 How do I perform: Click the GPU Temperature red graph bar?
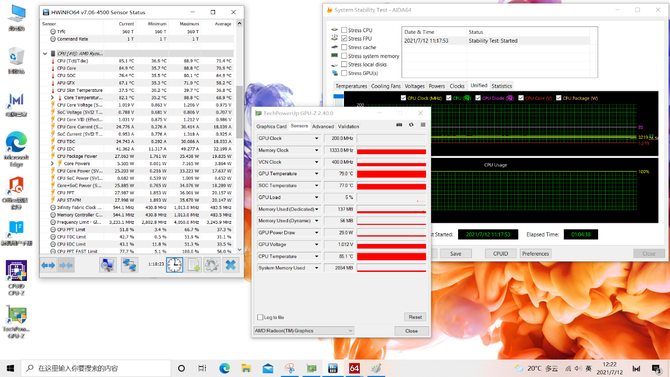tap(391, 174)
